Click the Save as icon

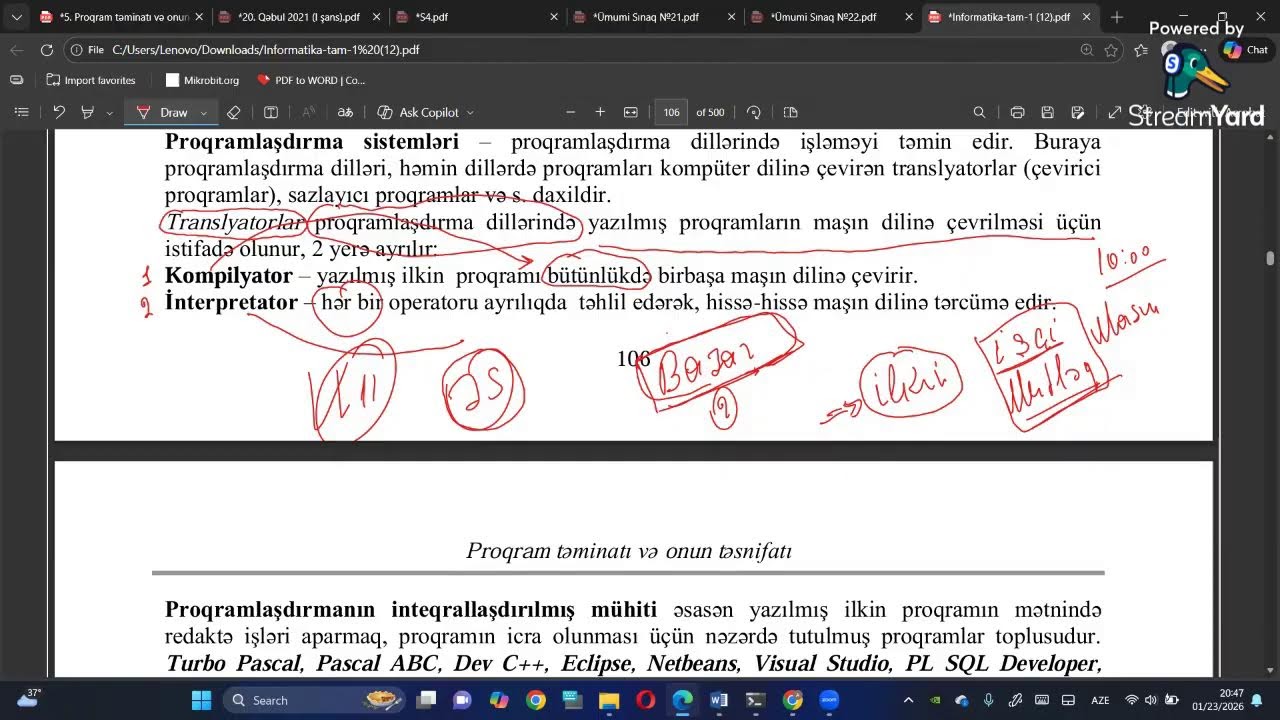[x=1078, y=112]
